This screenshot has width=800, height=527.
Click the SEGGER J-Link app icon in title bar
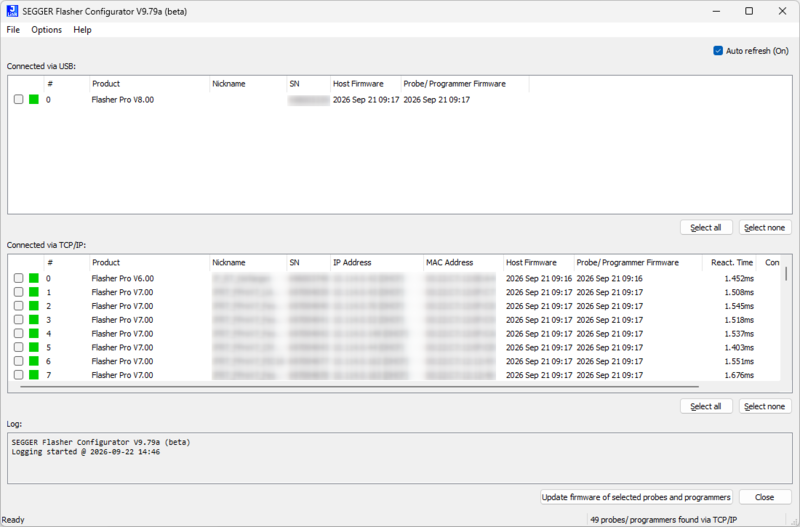(x=12, y=11)
